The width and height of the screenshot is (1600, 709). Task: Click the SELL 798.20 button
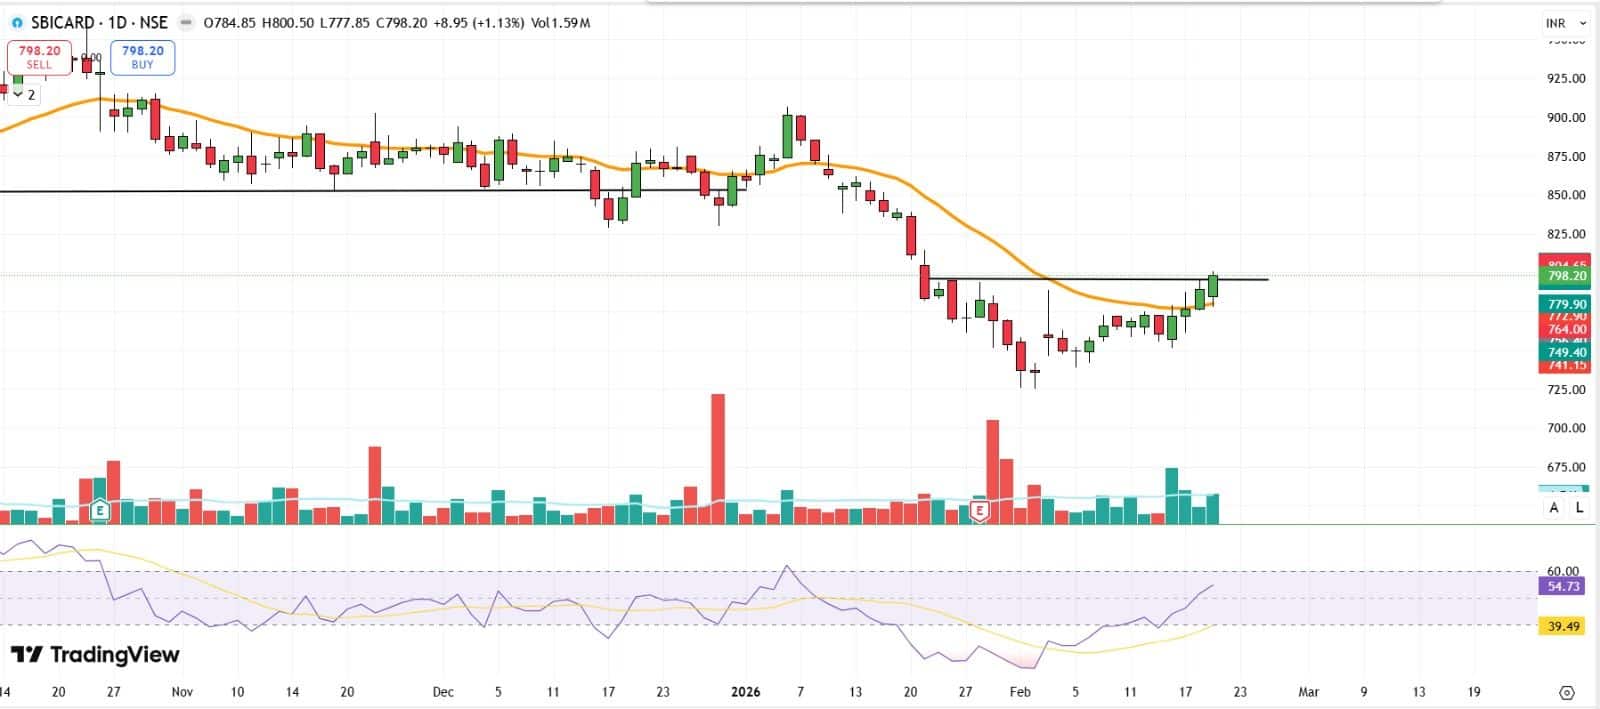click(39, 57)
